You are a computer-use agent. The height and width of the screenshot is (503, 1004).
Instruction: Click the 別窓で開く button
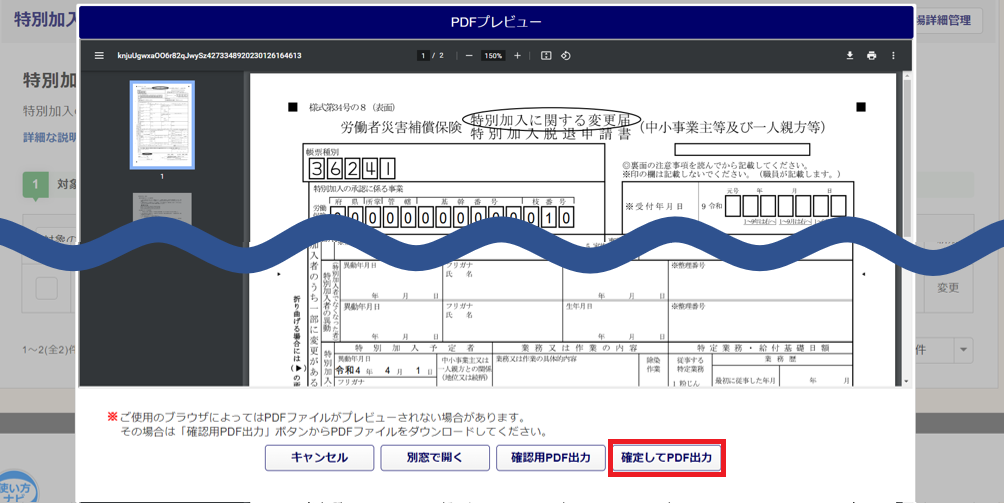(x=435, y=458)
